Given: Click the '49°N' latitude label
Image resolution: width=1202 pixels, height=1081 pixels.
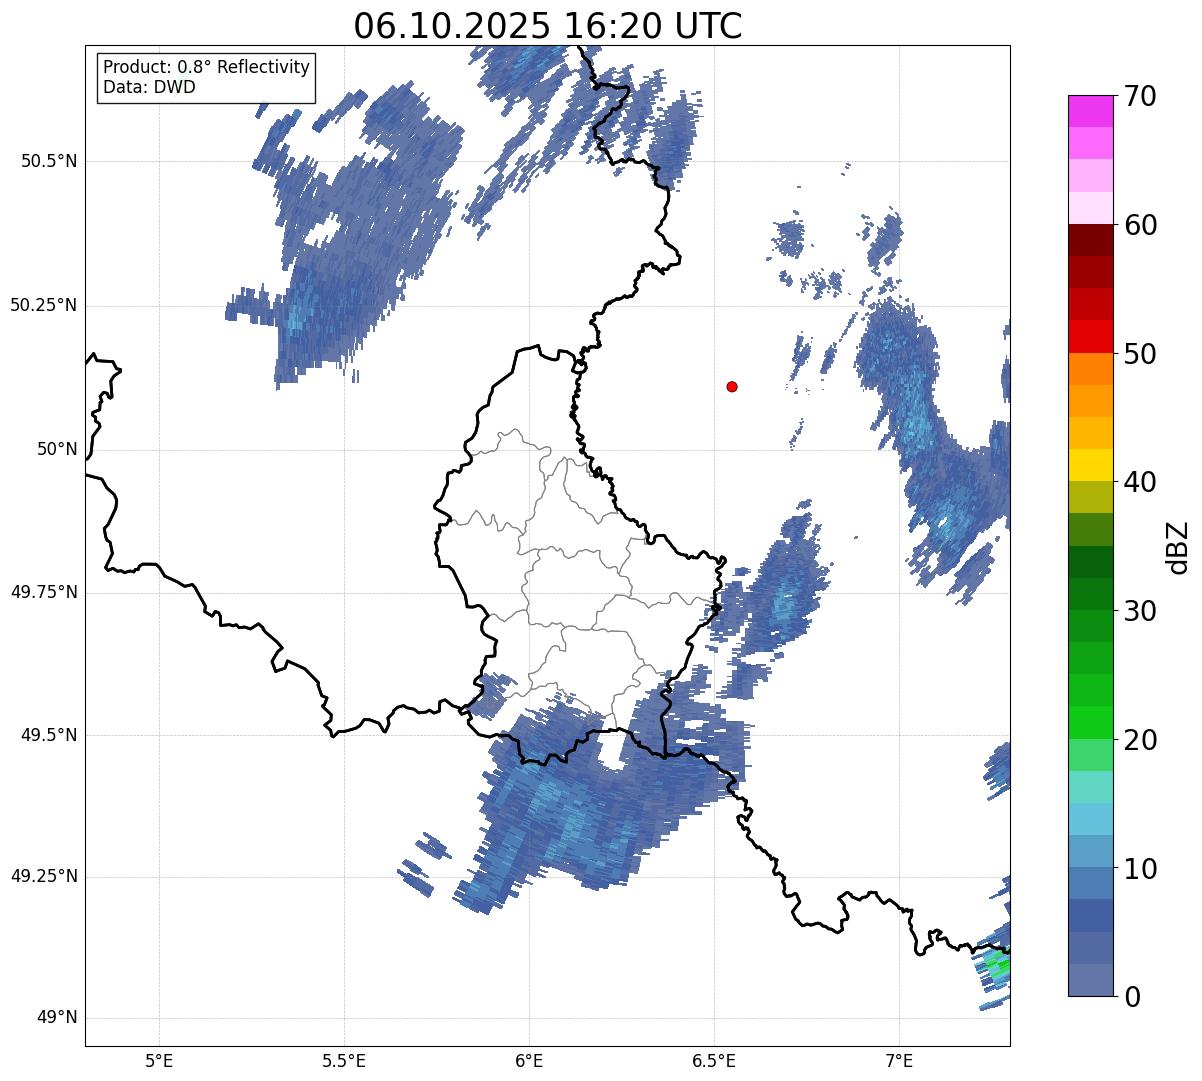Looking at the screenshot, I should [x=57, y=1017].
